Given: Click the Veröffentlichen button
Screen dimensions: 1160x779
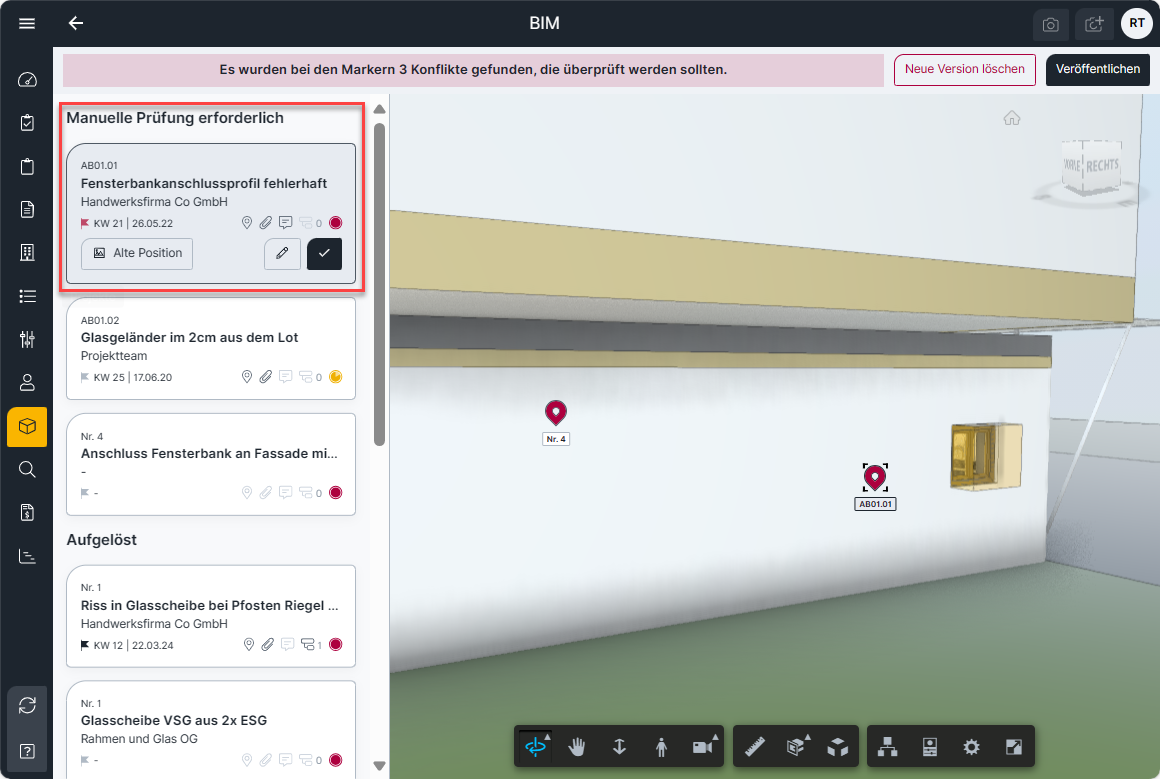Looking at the screenshot, I should (x=1098, y=70).
